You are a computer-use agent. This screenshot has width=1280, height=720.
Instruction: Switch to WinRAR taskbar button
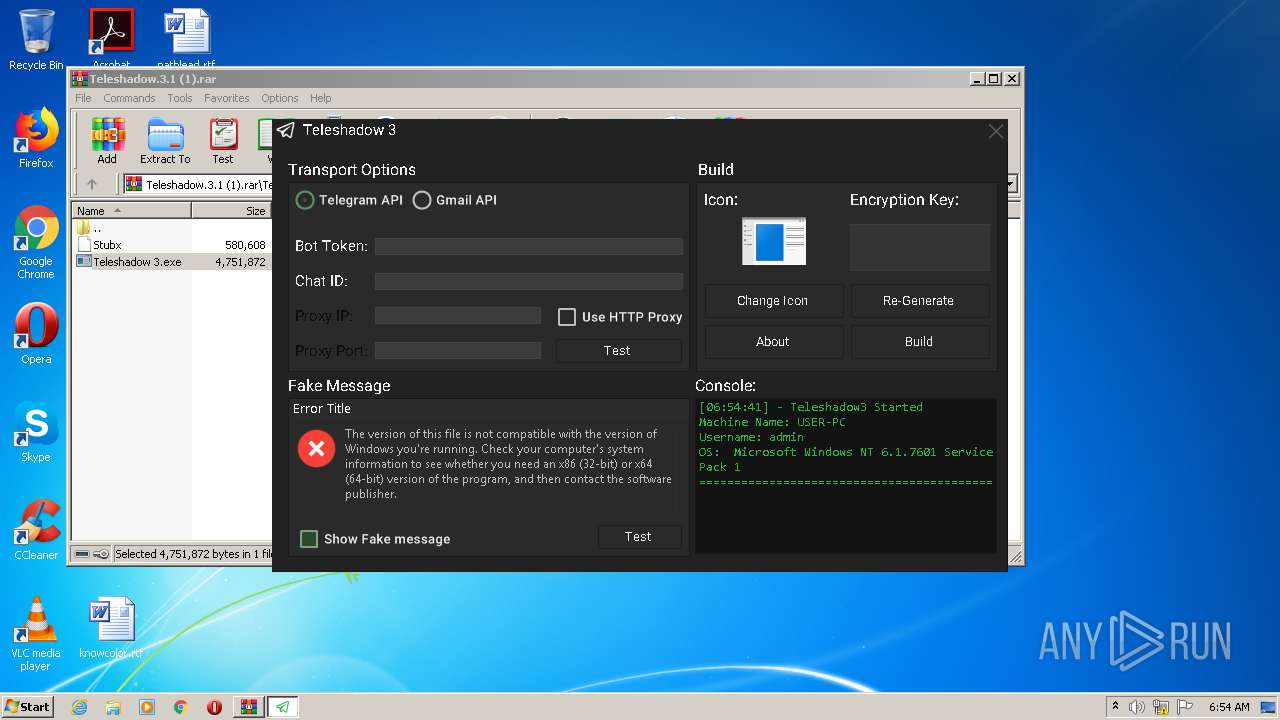248,707
